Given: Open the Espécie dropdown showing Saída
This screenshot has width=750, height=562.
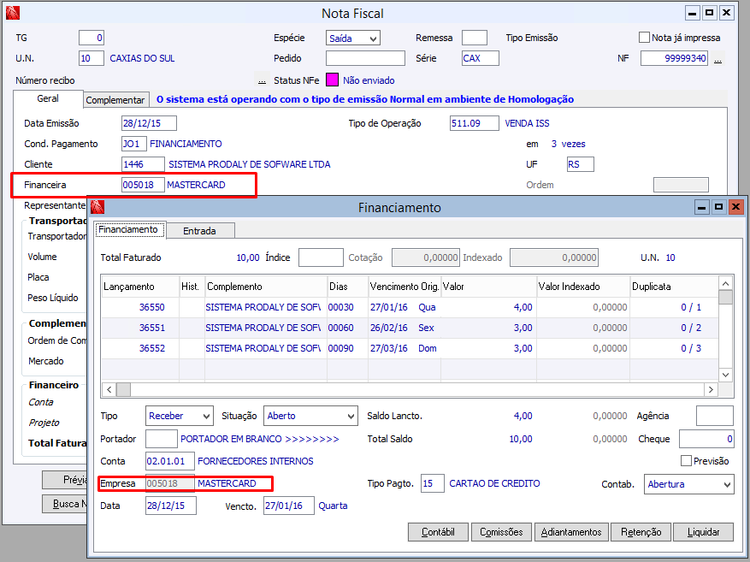Looking at the screenshot, I should coord(371,38).
